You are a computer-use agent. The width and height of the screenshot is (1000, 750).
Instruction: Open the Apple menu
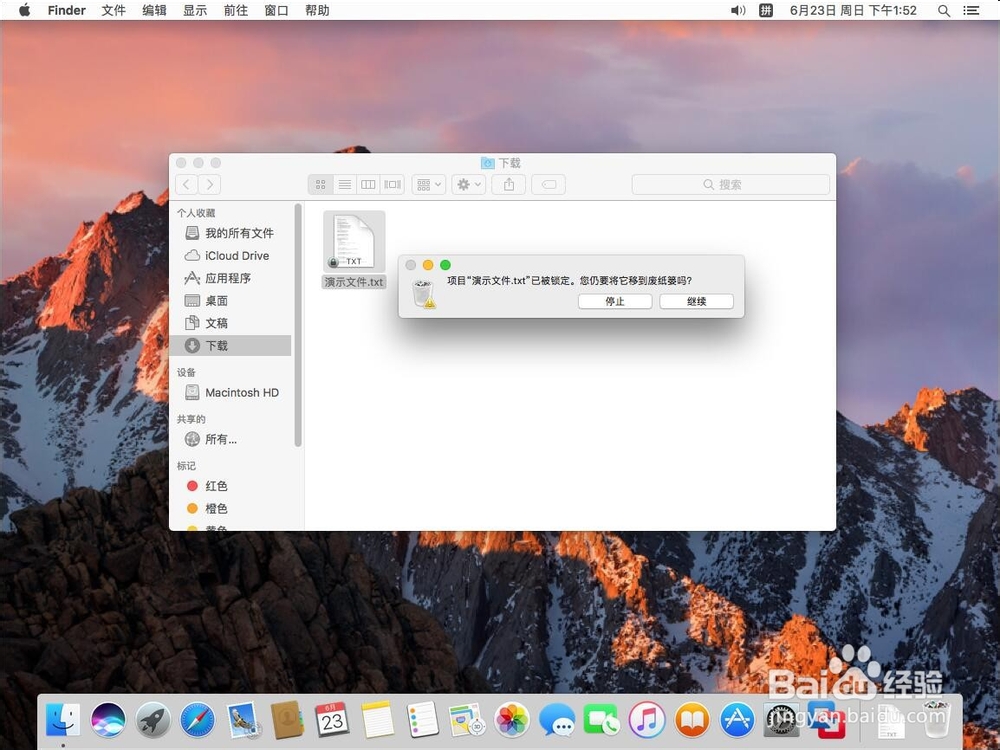(x=24, y=10)
